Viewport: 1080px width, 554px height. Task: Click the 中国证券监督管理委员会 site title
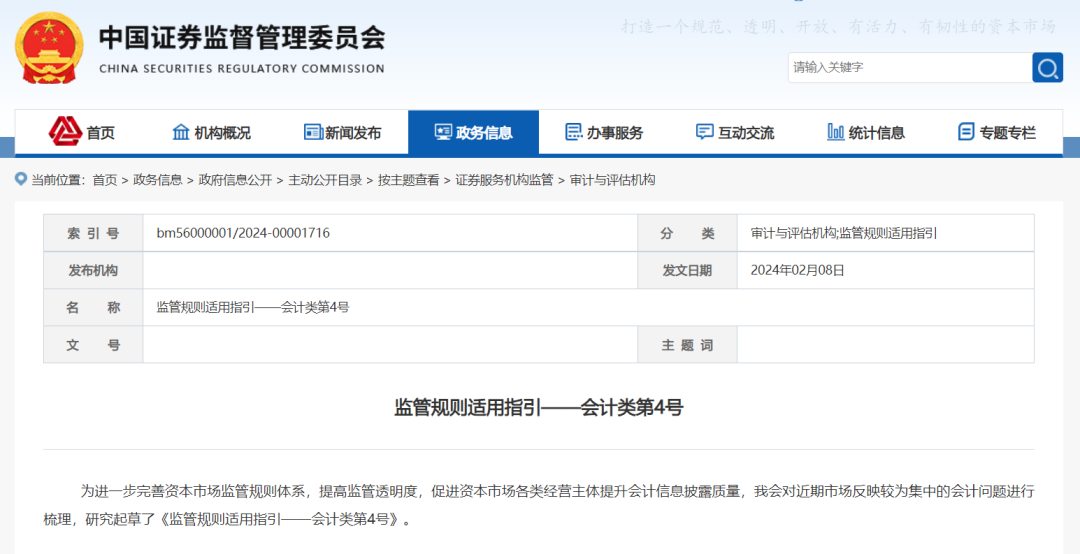[x=241, y=38]
